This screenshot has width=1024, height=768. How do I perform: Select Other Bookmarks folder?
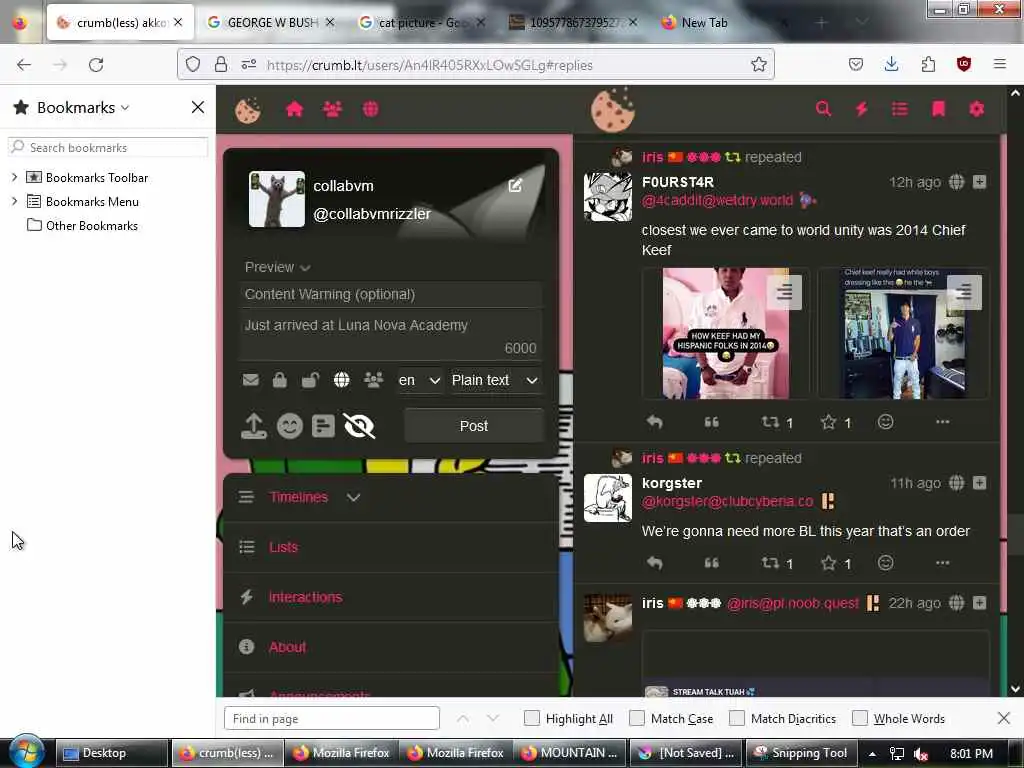[82, 225]
